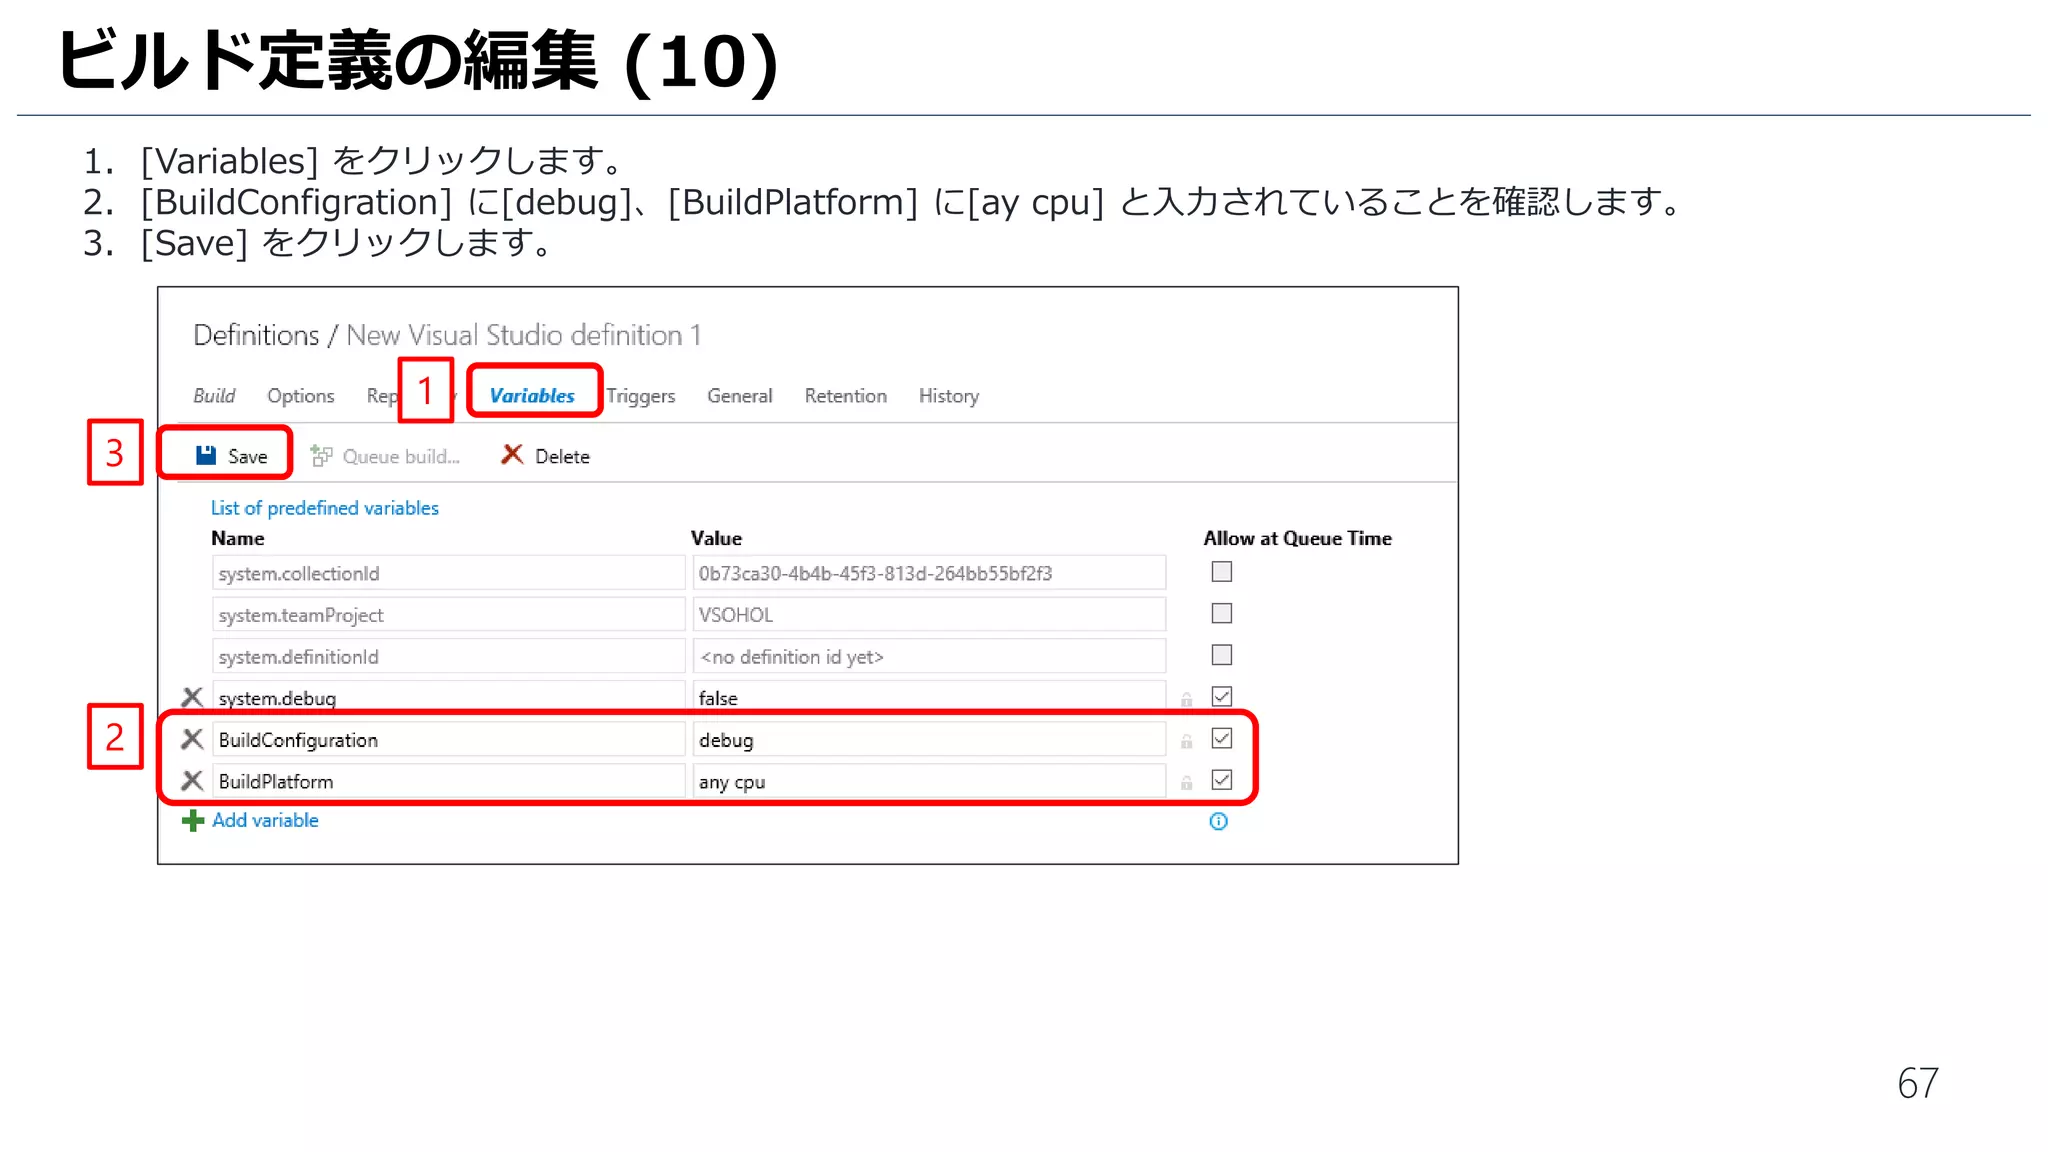This screenshot has height=1152, width=2048.
Task: Remove the BuildPlatform variable with its X icon
Action: coord(192,781)
